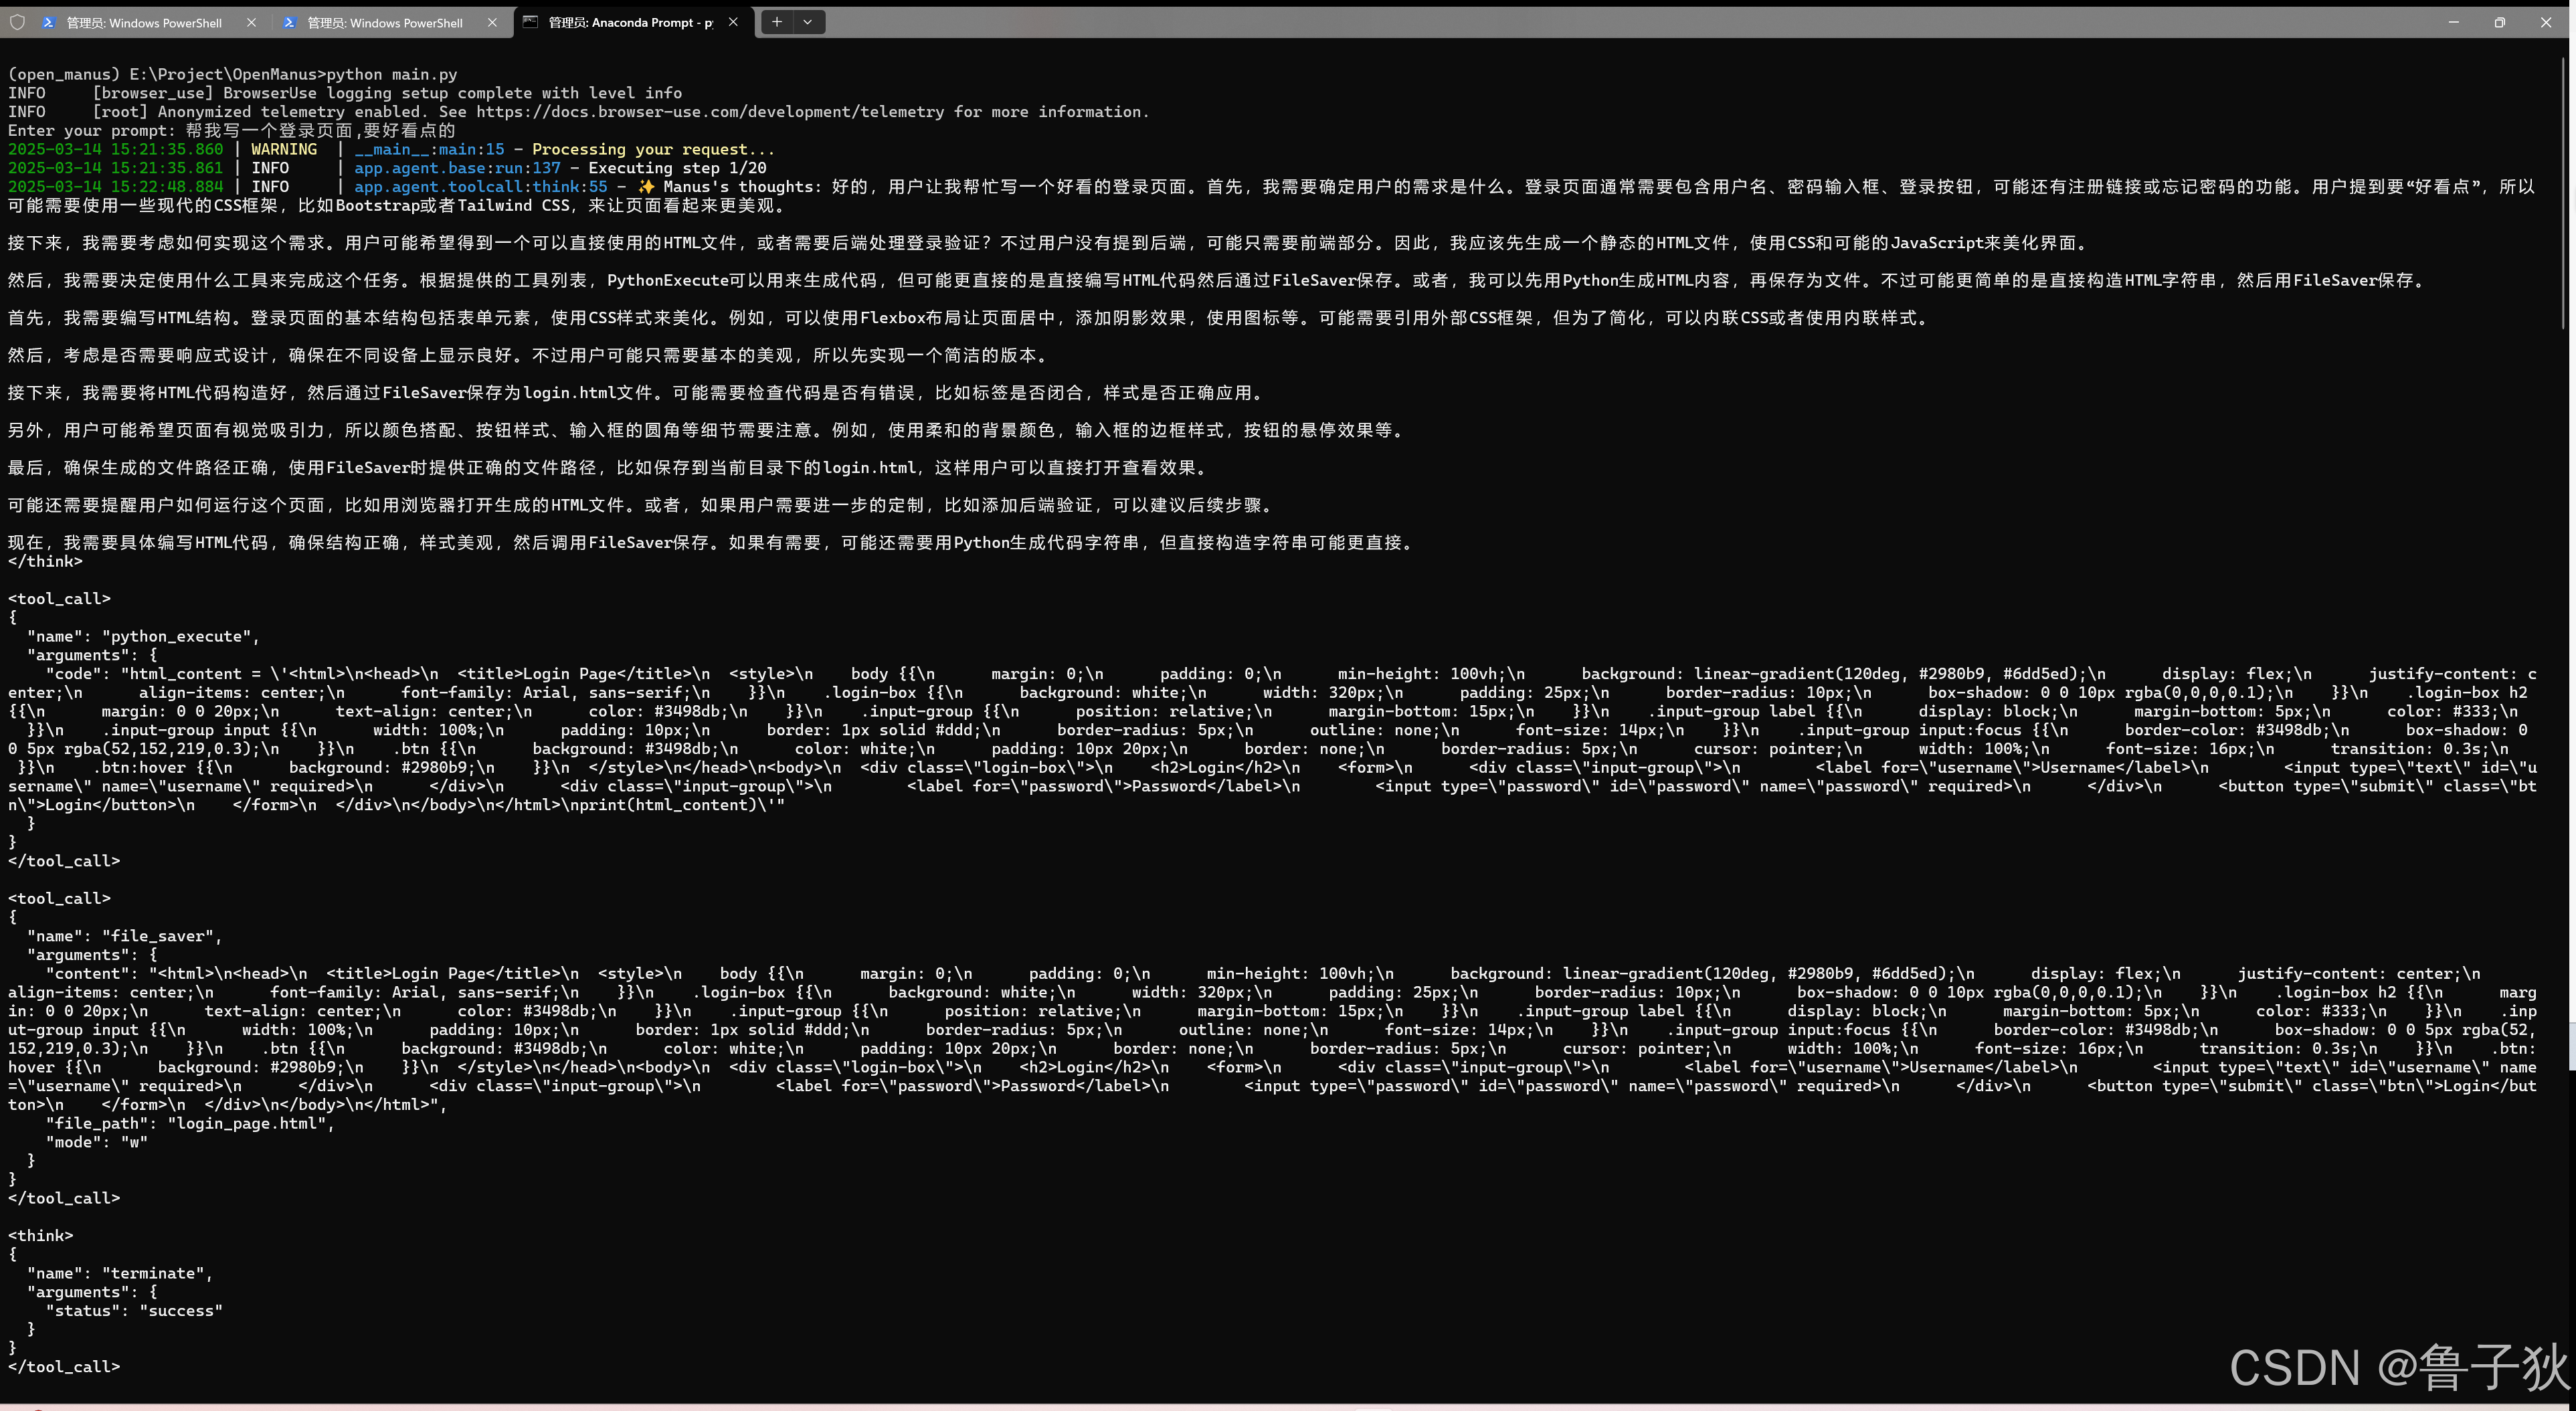Click the yellow WARNING log level text
This screenshot has width=2576, height=1411.
tap(284, 150)
